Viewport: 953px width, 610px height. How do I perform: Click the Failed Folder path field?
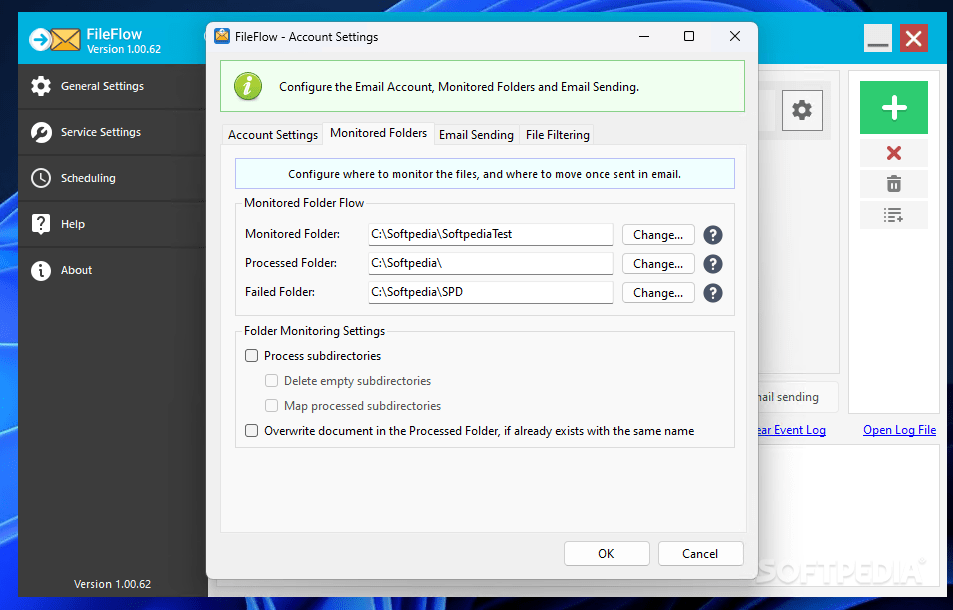pos(490,293)
